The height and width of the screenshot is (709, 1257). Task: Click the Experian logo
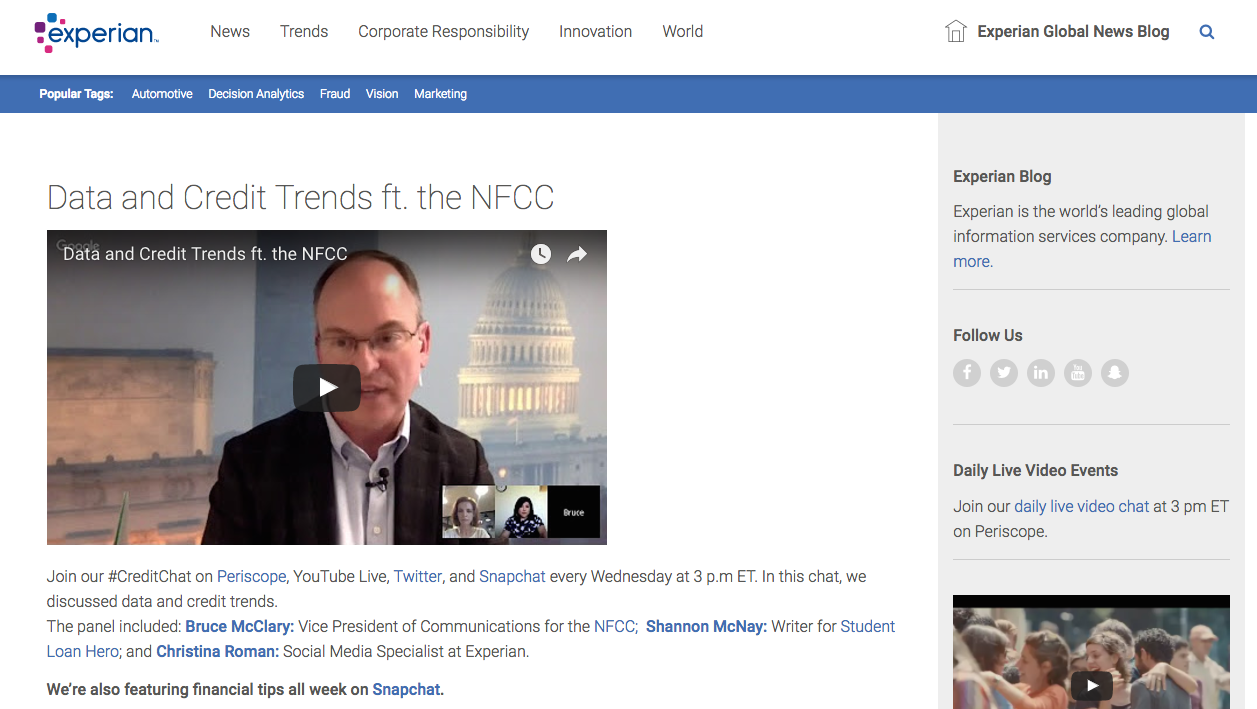tap(96, 33)
